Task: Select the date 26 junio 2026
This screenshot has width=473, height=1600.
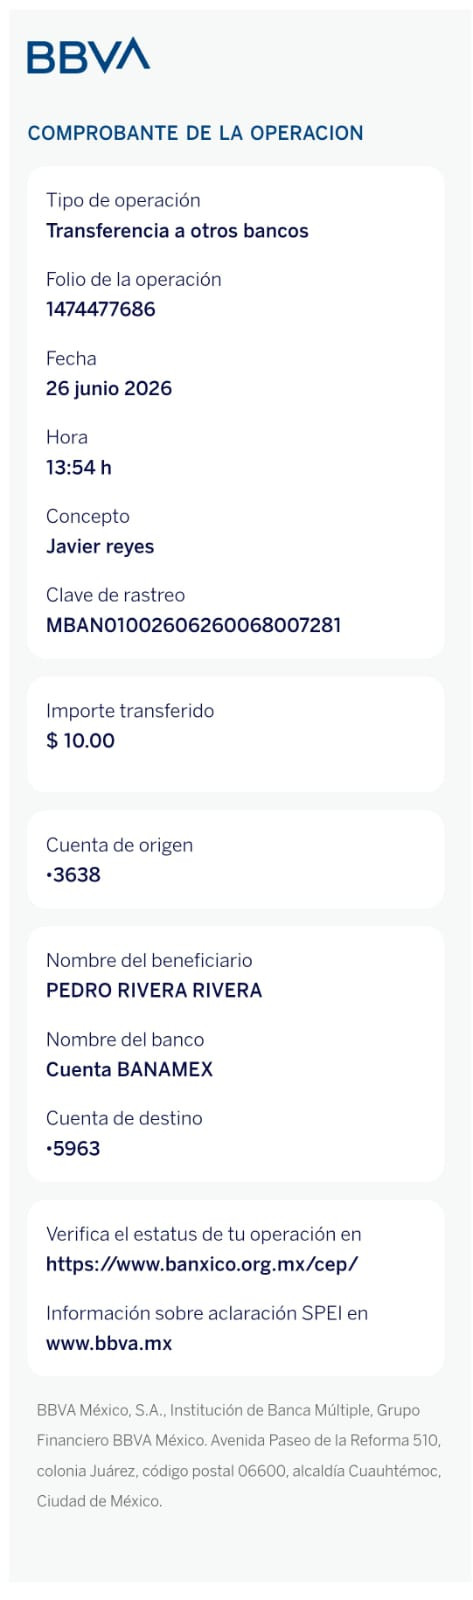Action: (x=109, y=388)
